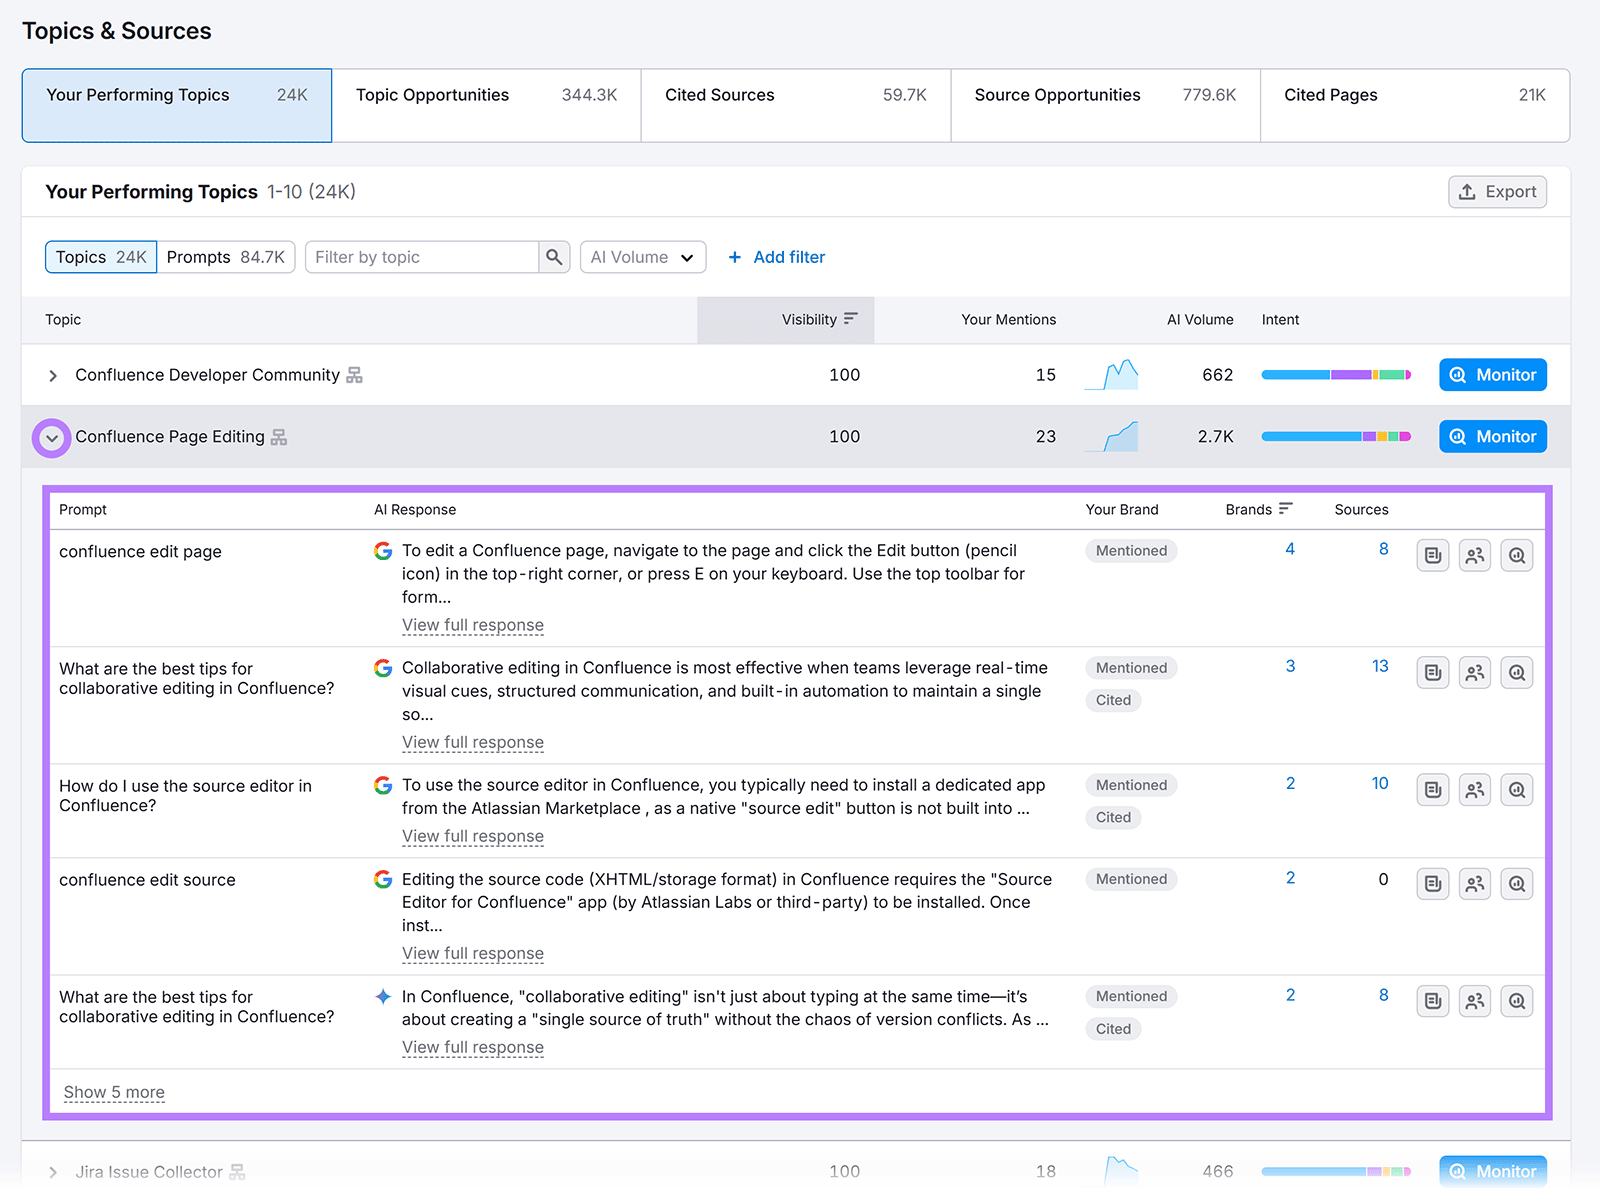
Task: Click 'View full response' under the source editor prompt
Action: [x=472, y=836]
